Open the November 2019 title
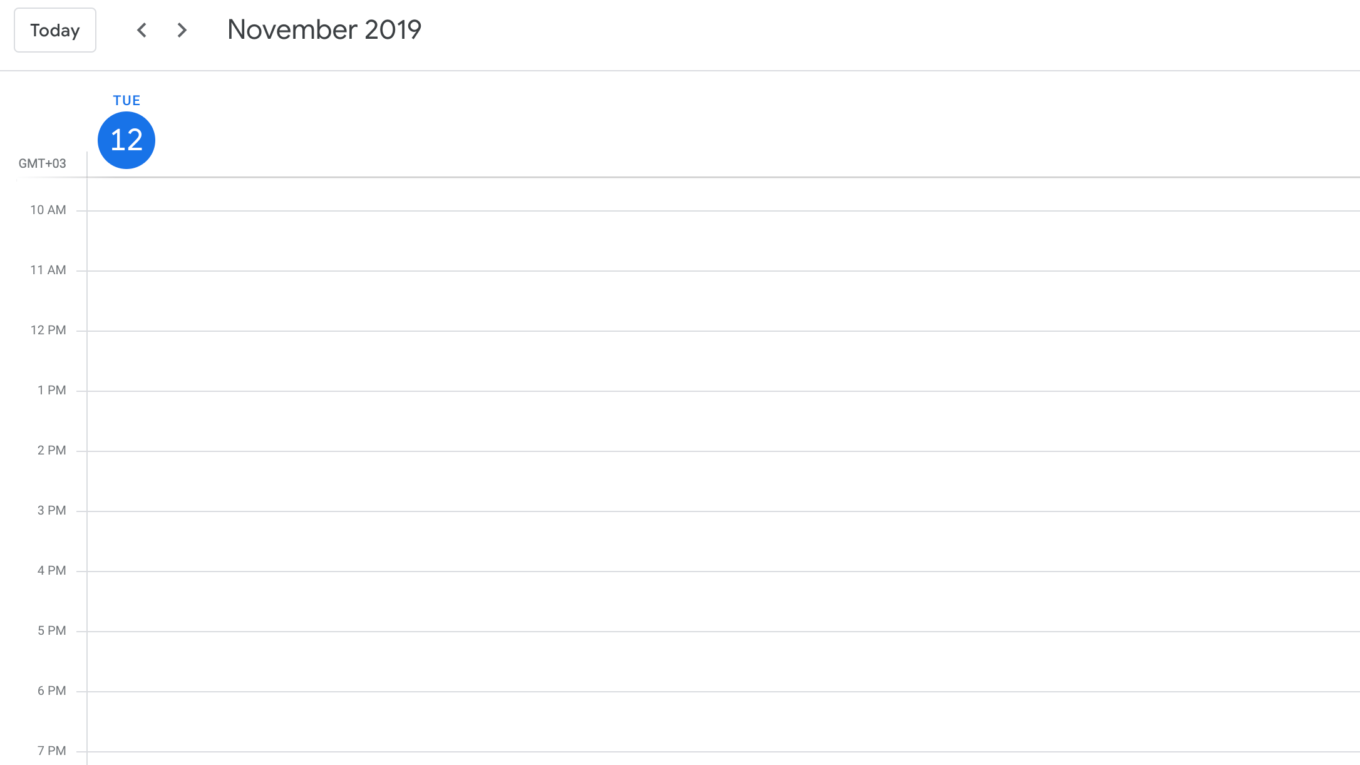1360x765 pixels. click(x=324, y=30)
